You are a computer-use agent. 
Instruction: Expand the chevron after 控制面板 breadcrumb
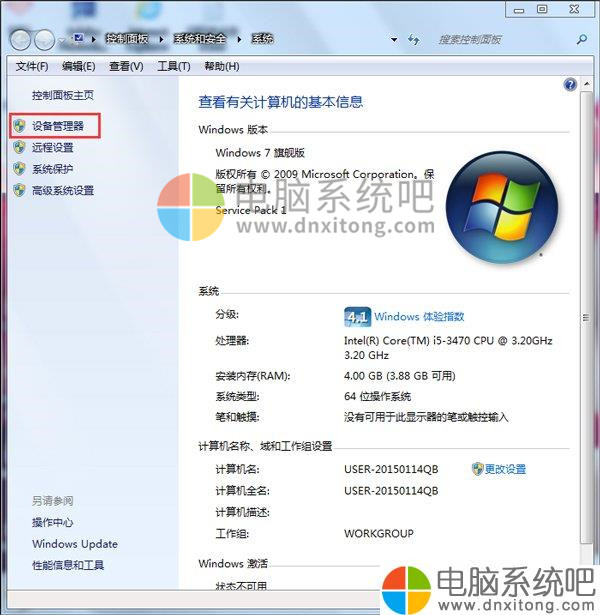click(x=161, y=39)
